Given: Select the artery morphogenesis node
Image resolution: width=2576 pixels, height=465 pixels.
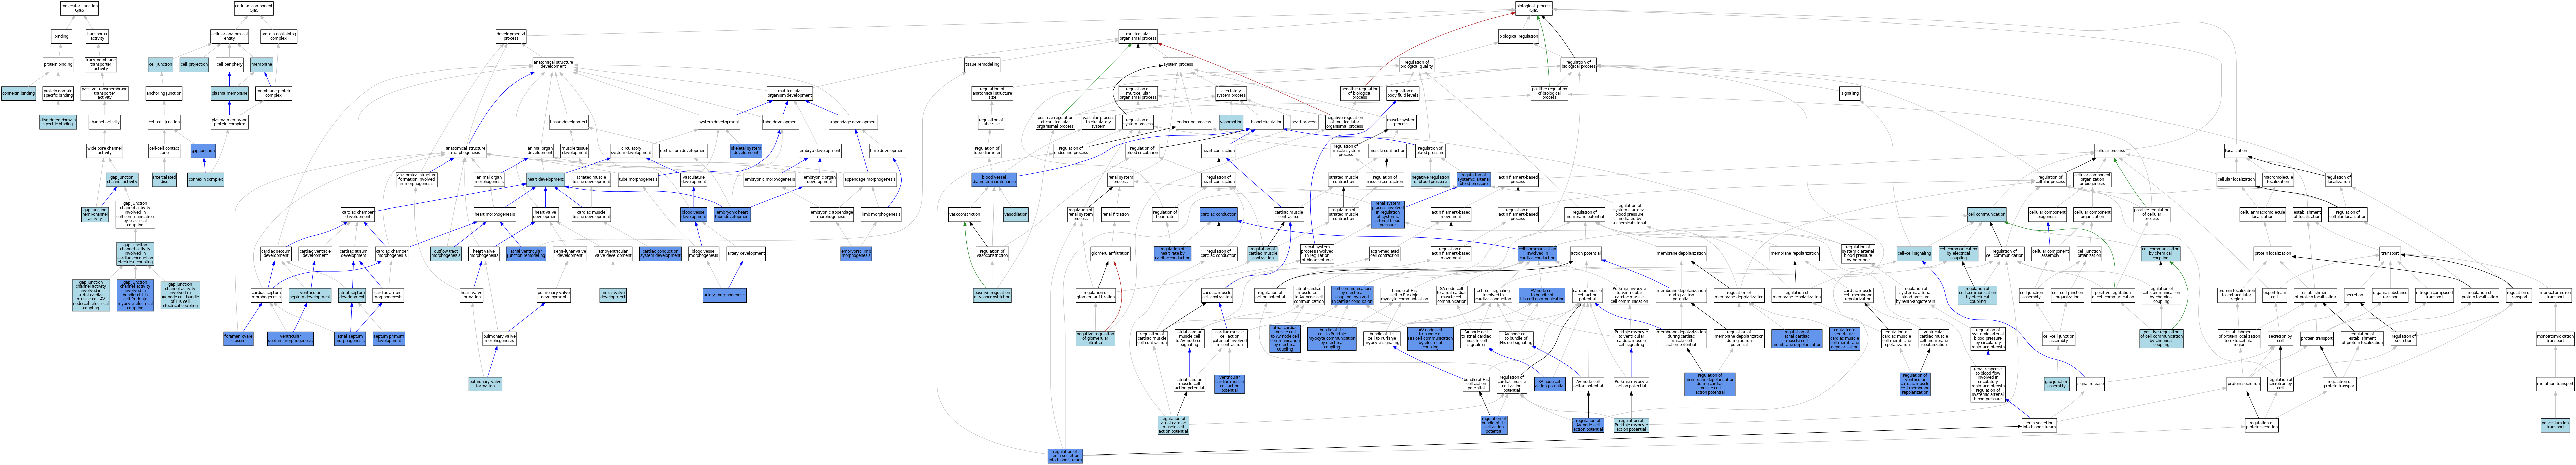Looking at the screenshot, I should tap(724, 295).
